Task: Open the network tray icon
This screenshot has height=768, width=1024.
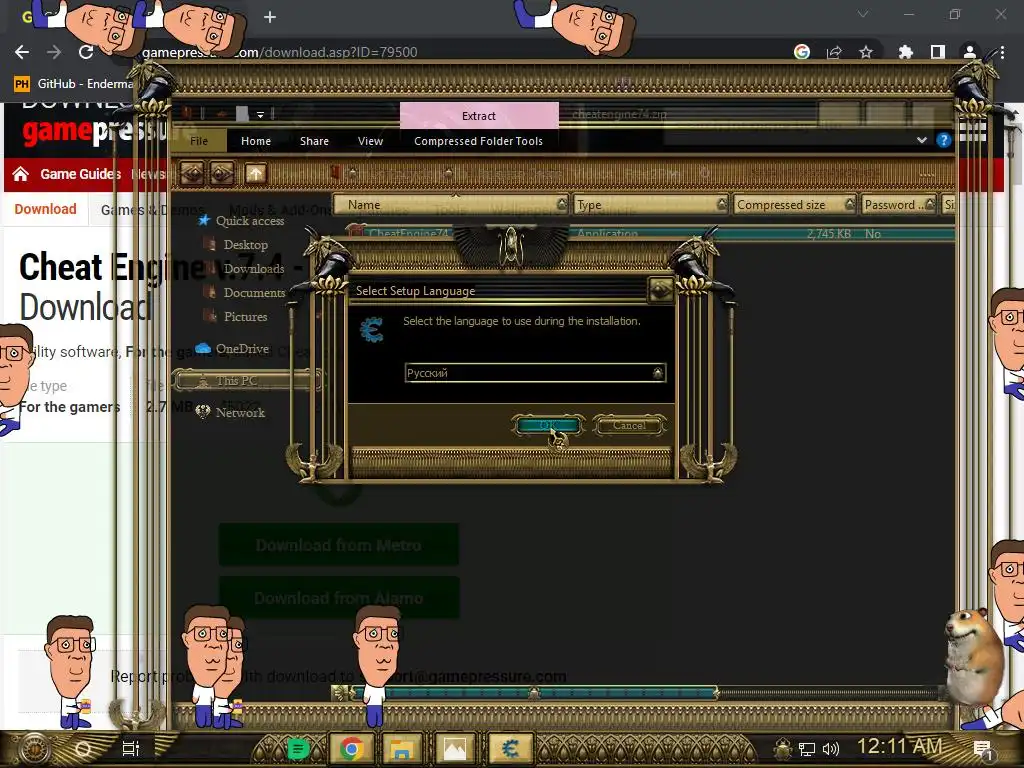Action: click(807, 748)
